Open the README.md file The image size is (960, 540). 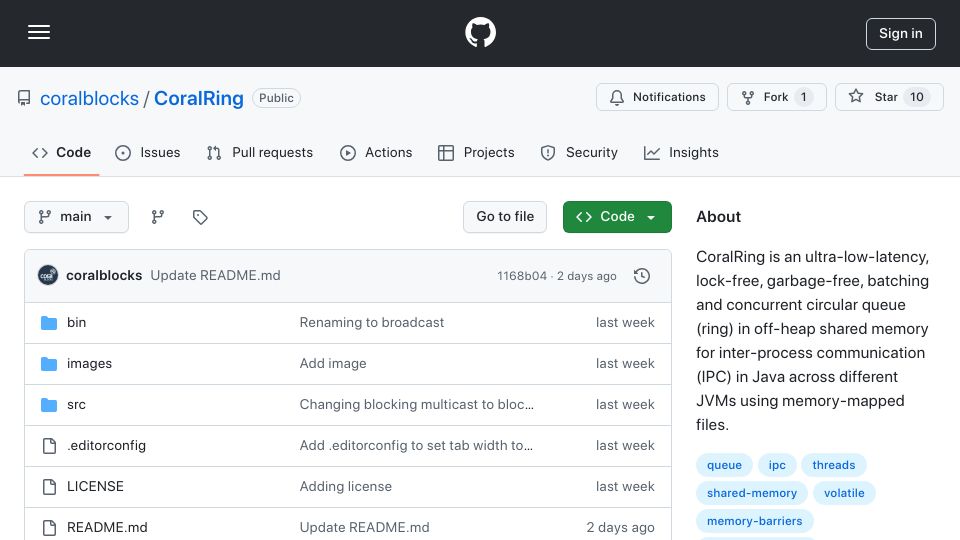coord(107,528)
